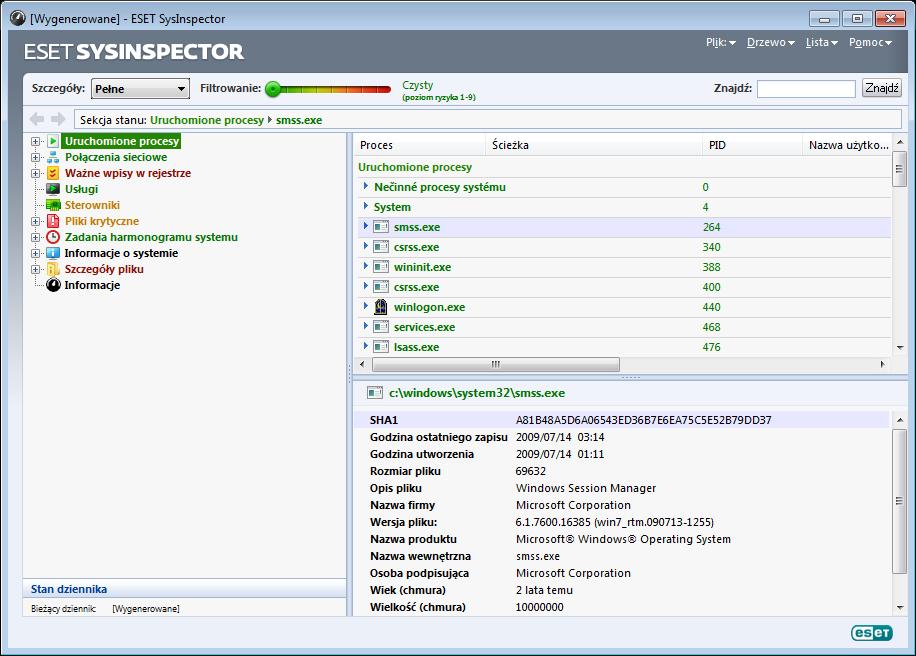This screenshot has width=916, height=656.
Task: Expand the System process row
Action: point(366,206)
